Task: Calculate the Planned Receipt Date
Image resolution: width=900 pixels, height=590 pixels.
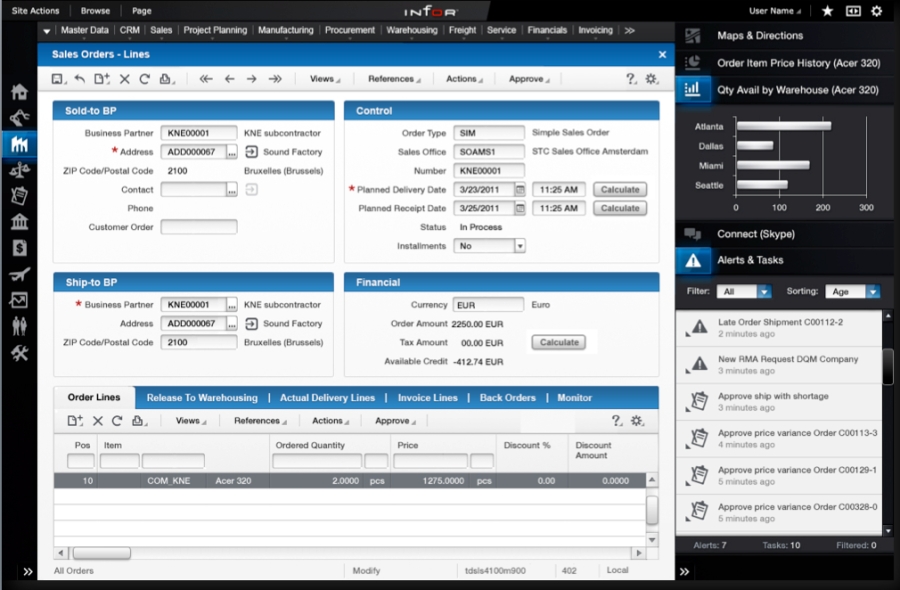Action: coord(620,208)
